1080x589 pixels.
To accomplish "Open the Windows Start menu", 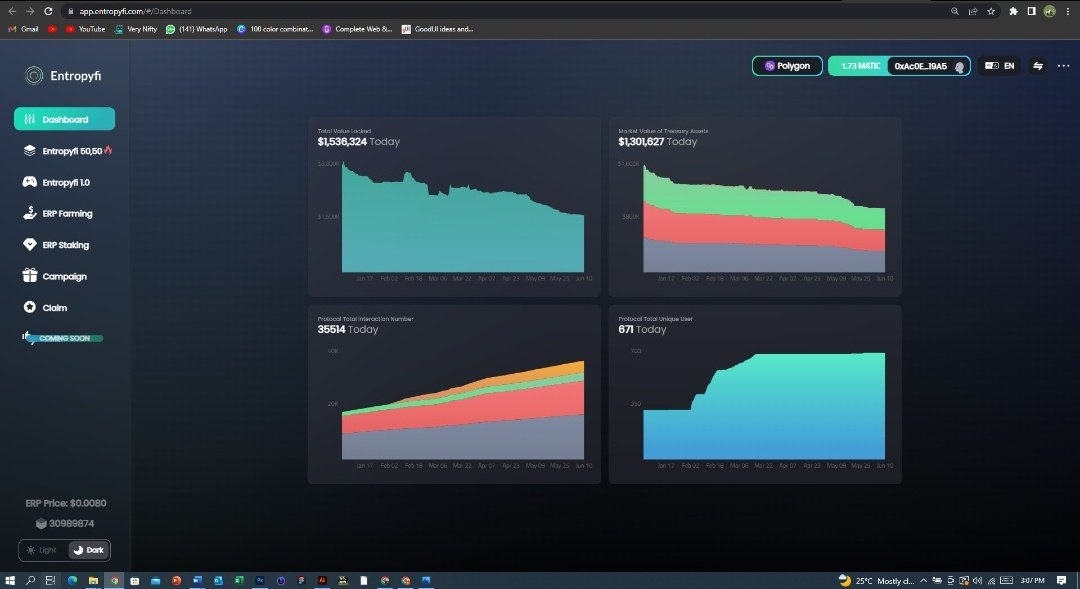I will (x=10, y=581).
